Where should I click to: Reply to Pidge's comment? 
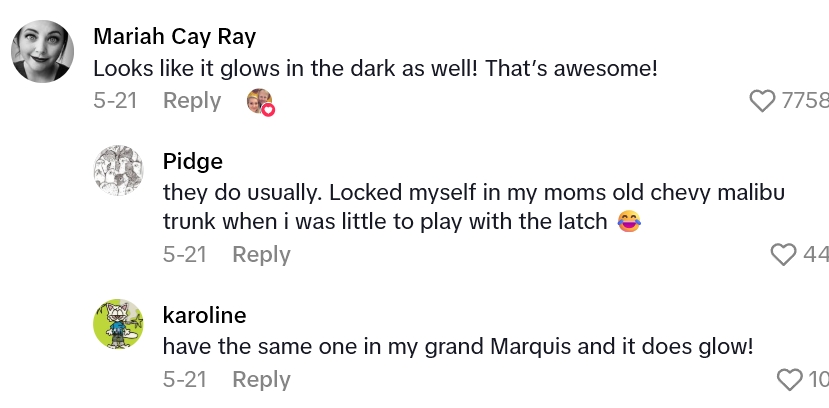click(x=261, y=255)
